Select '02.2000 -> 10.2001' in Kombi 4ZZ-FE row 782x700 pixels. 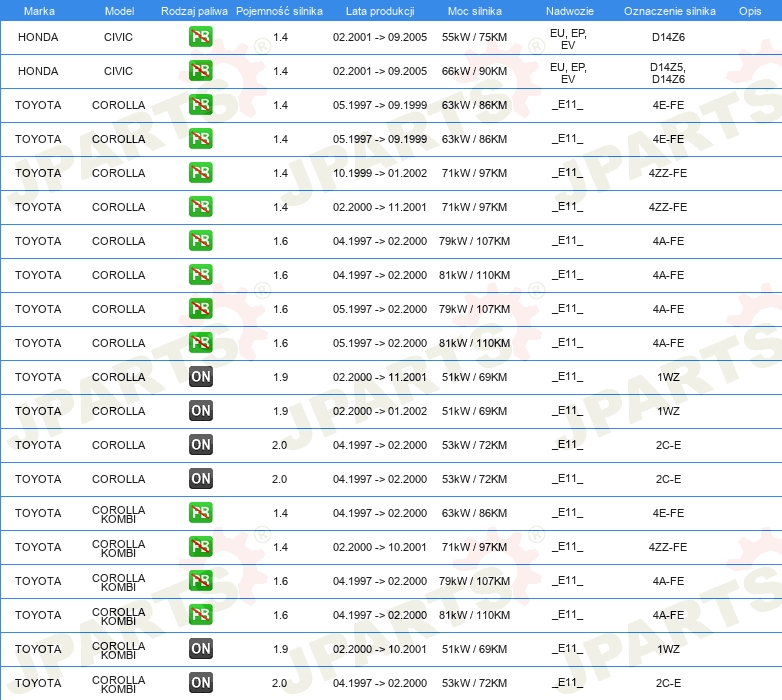tap(380, 547)
